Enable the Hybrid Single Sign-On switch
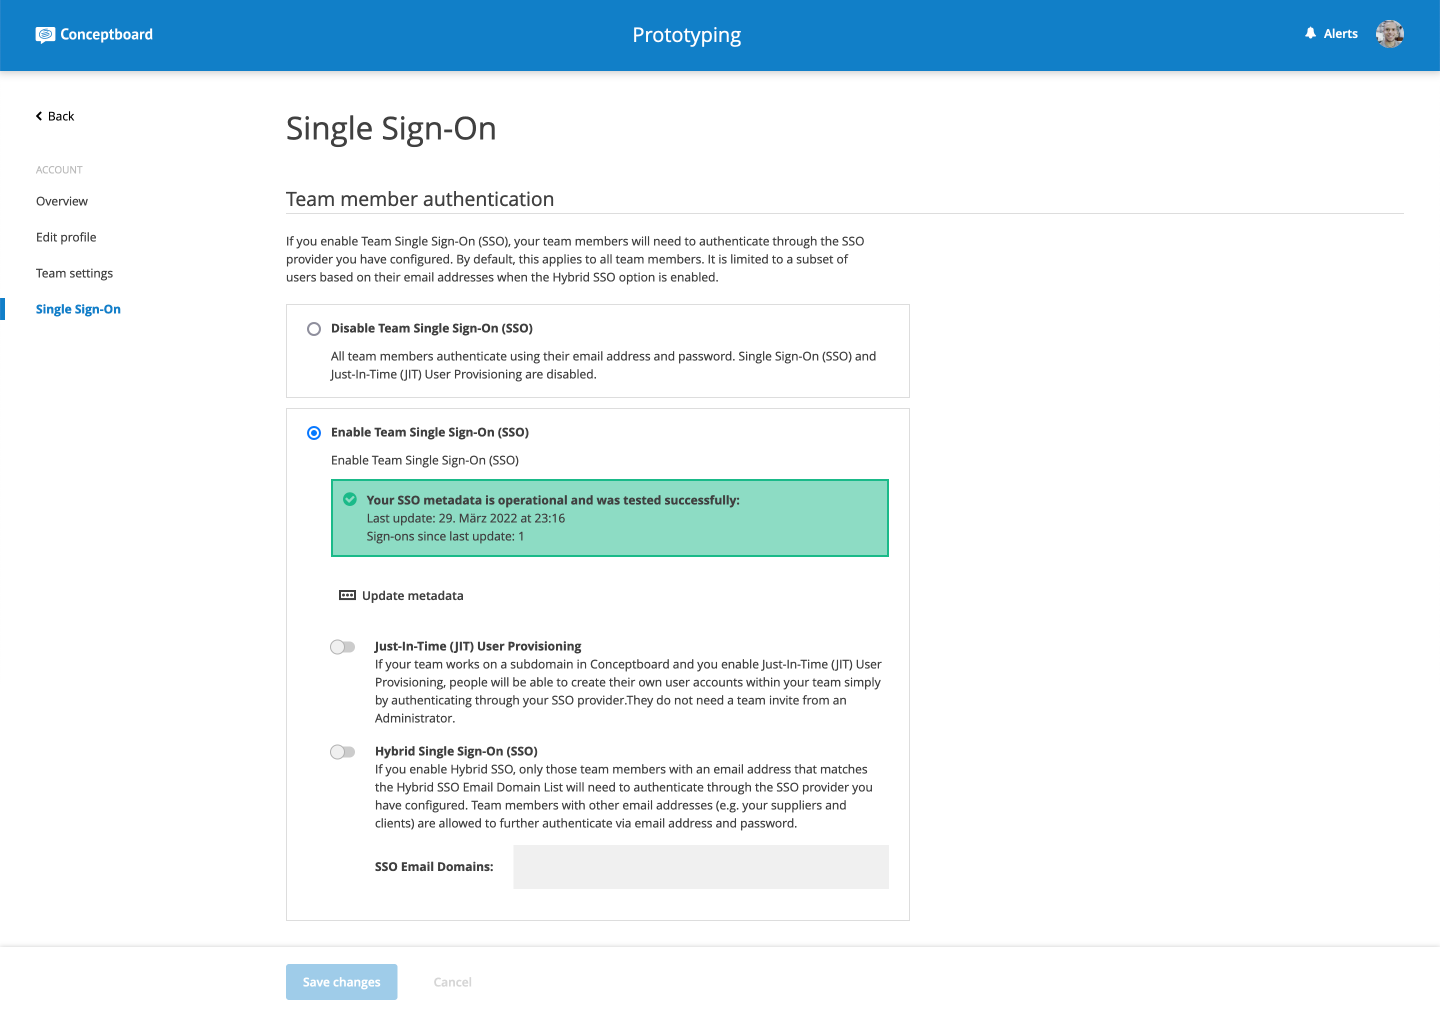Viewport: 1440px width, 1017px height. (343, 752)
